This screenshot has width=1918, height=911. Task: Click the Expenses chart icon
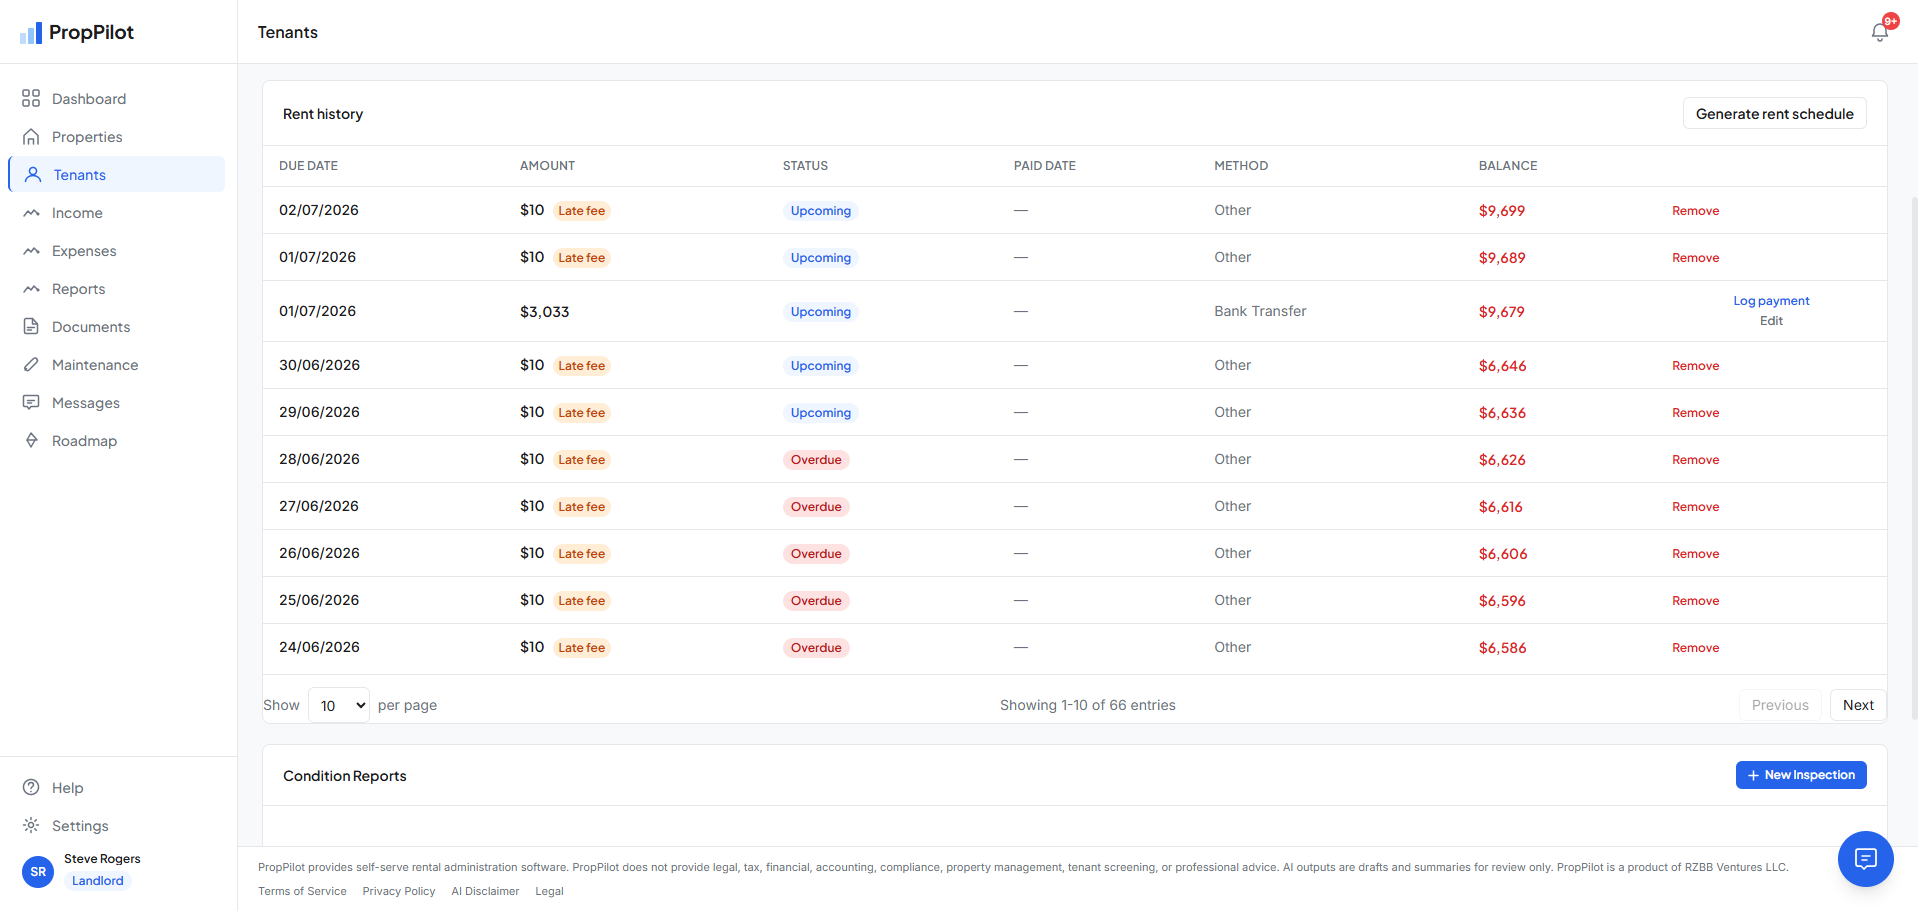[x=31, y=250]
